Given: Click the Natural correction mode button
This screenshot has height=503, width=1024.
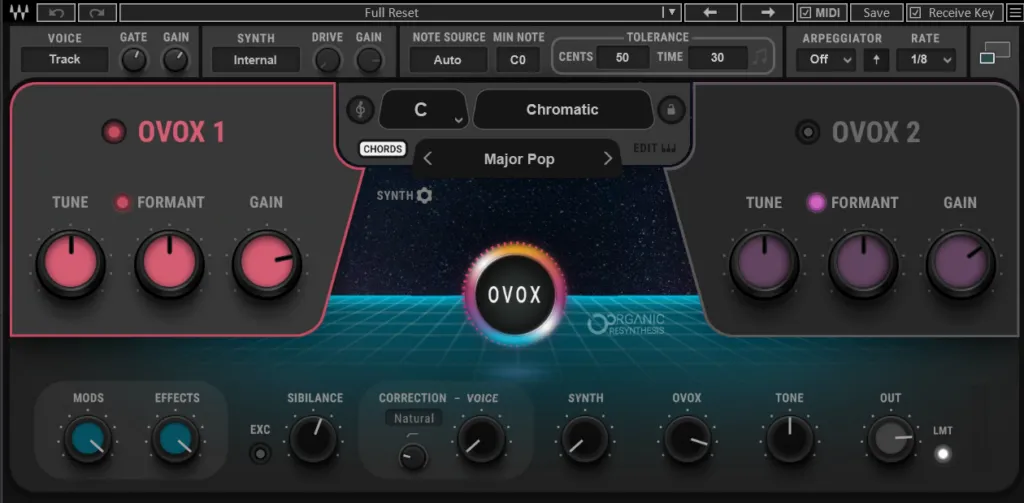Looking at the screenshot, I should (x=414, y=418).
